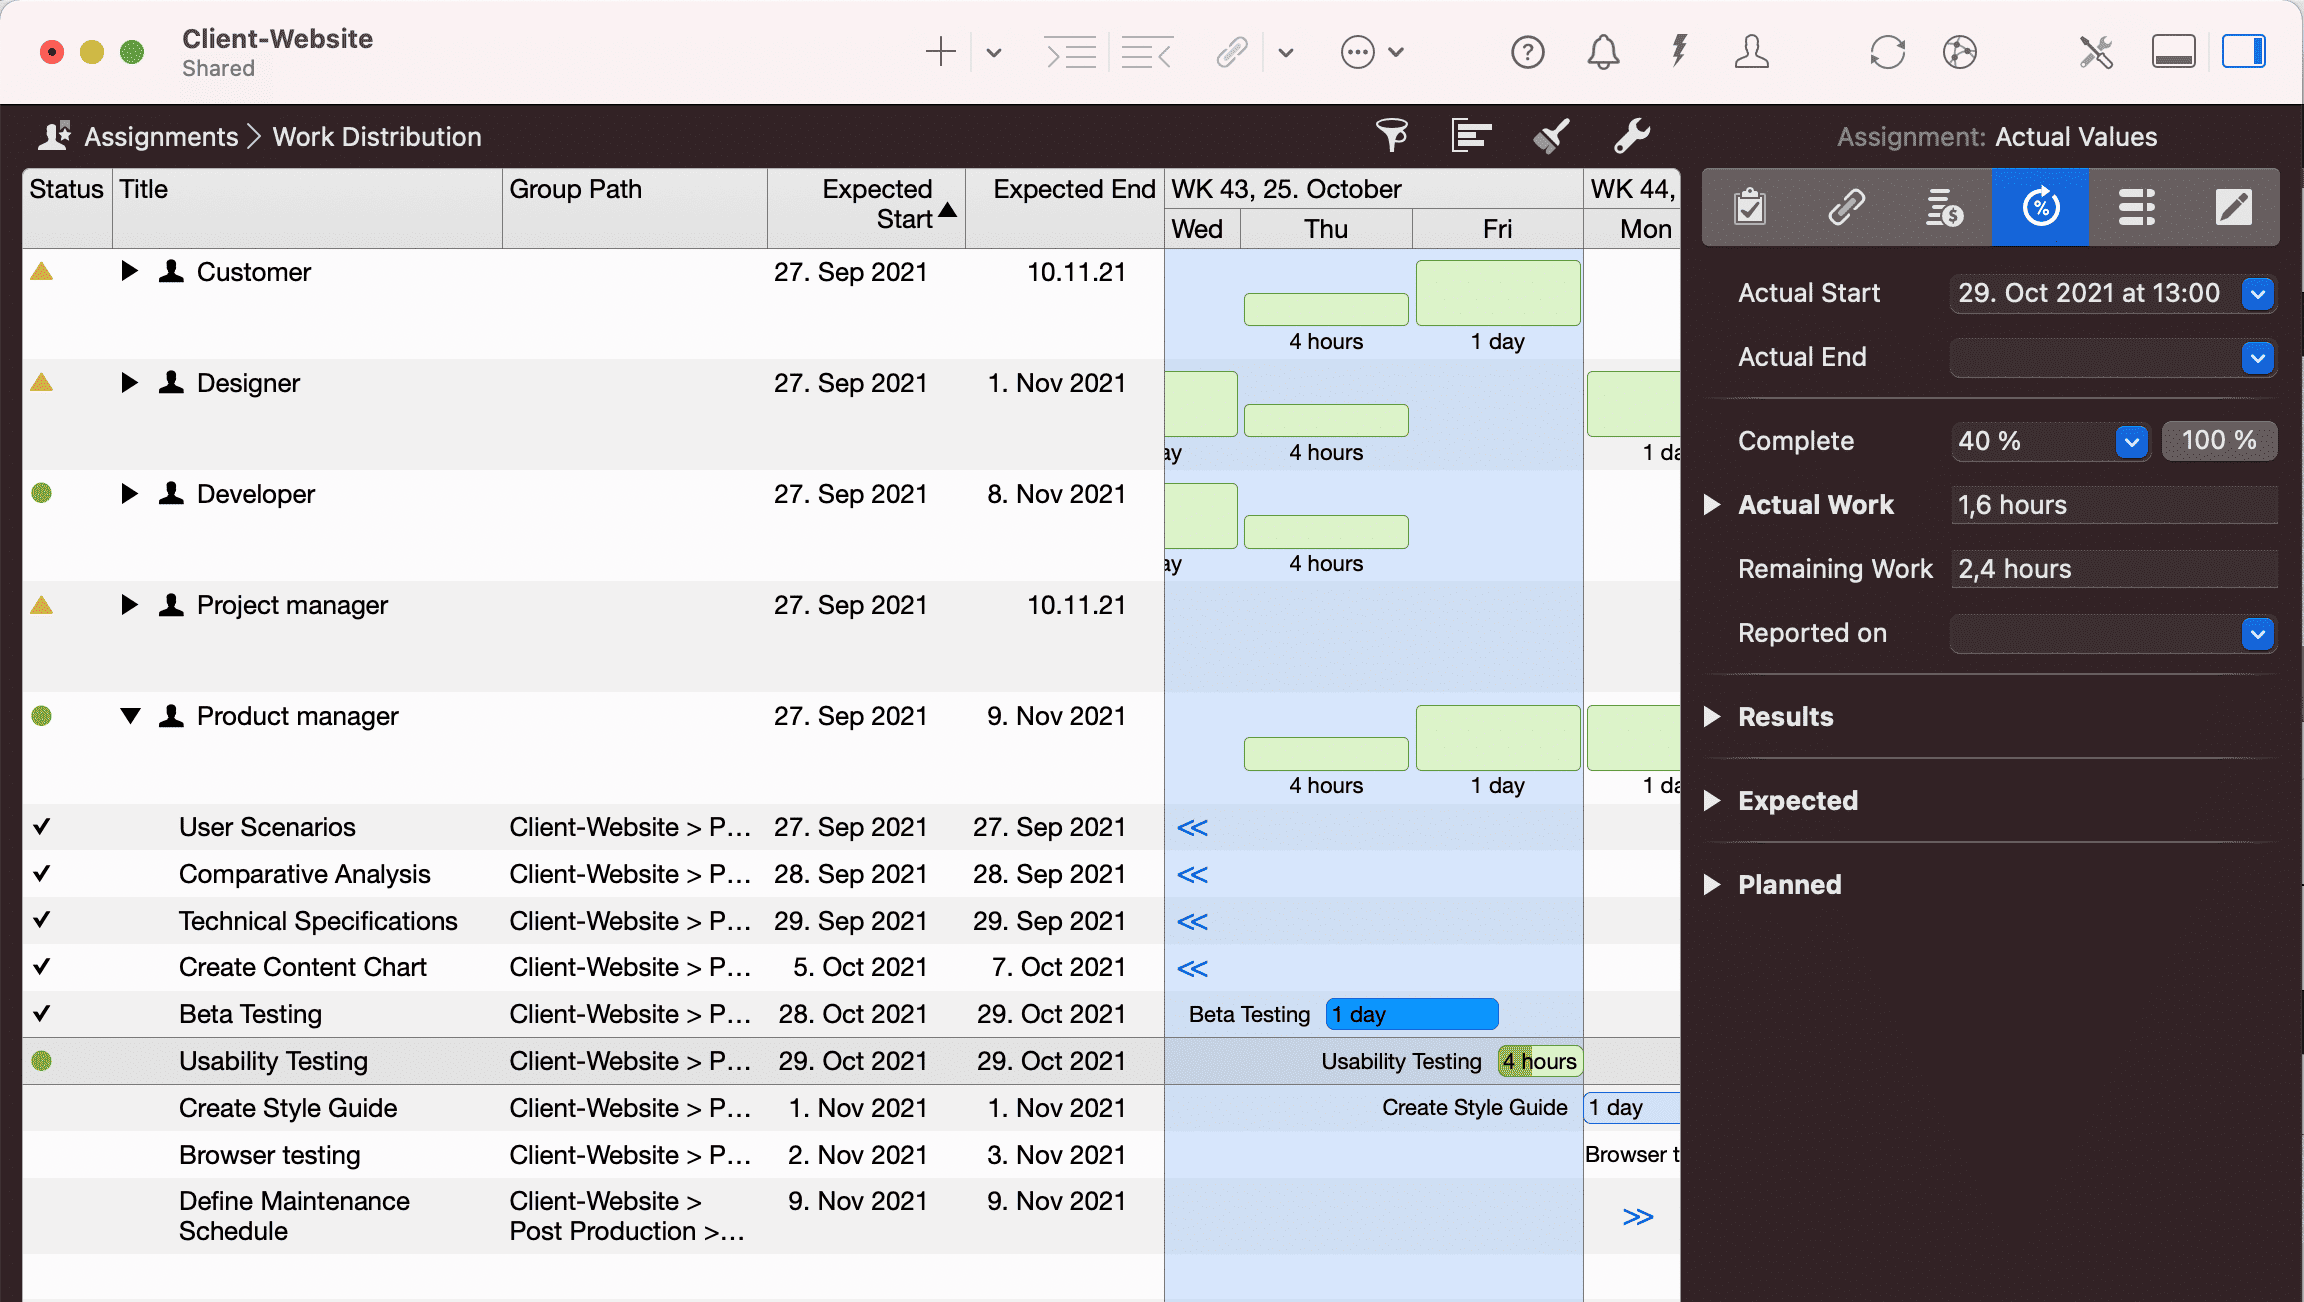This screenshot has height=1302, width=2304.
Task: Toggle the inspector panel visibility button
Action: click(x=2243, y=51)
